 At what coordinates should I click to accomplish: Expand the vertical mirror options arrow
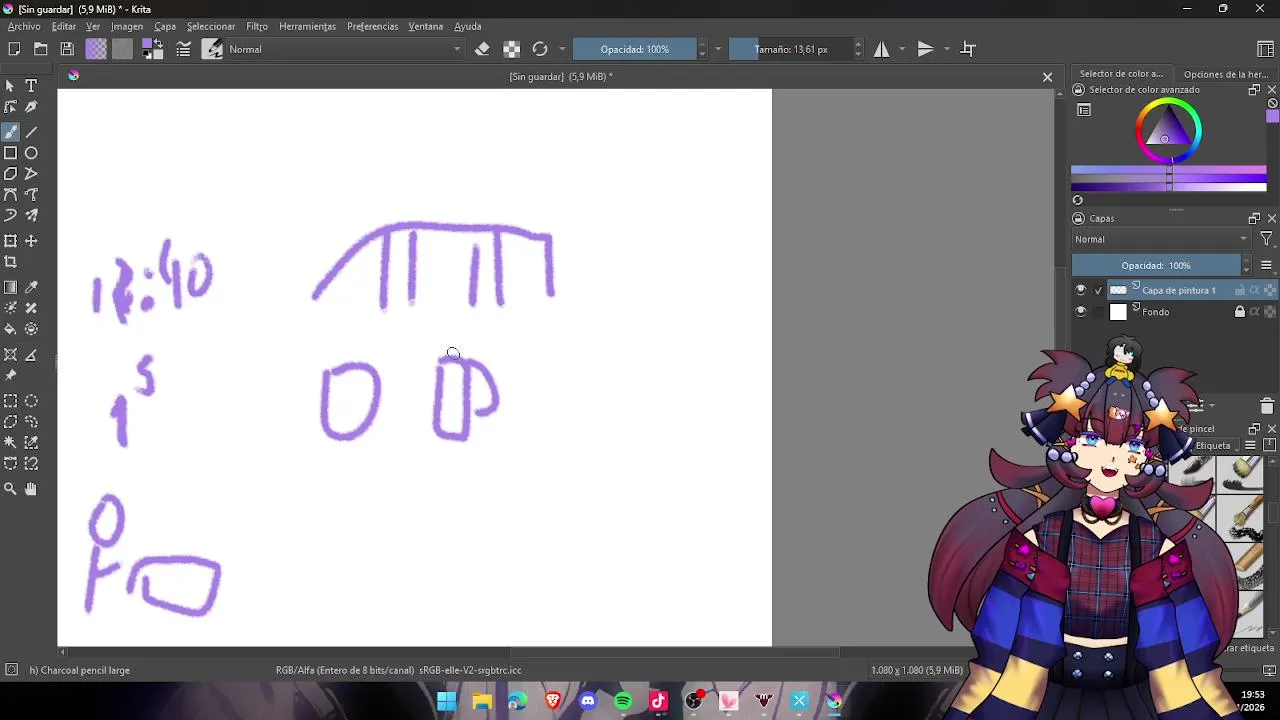(946, 49)
